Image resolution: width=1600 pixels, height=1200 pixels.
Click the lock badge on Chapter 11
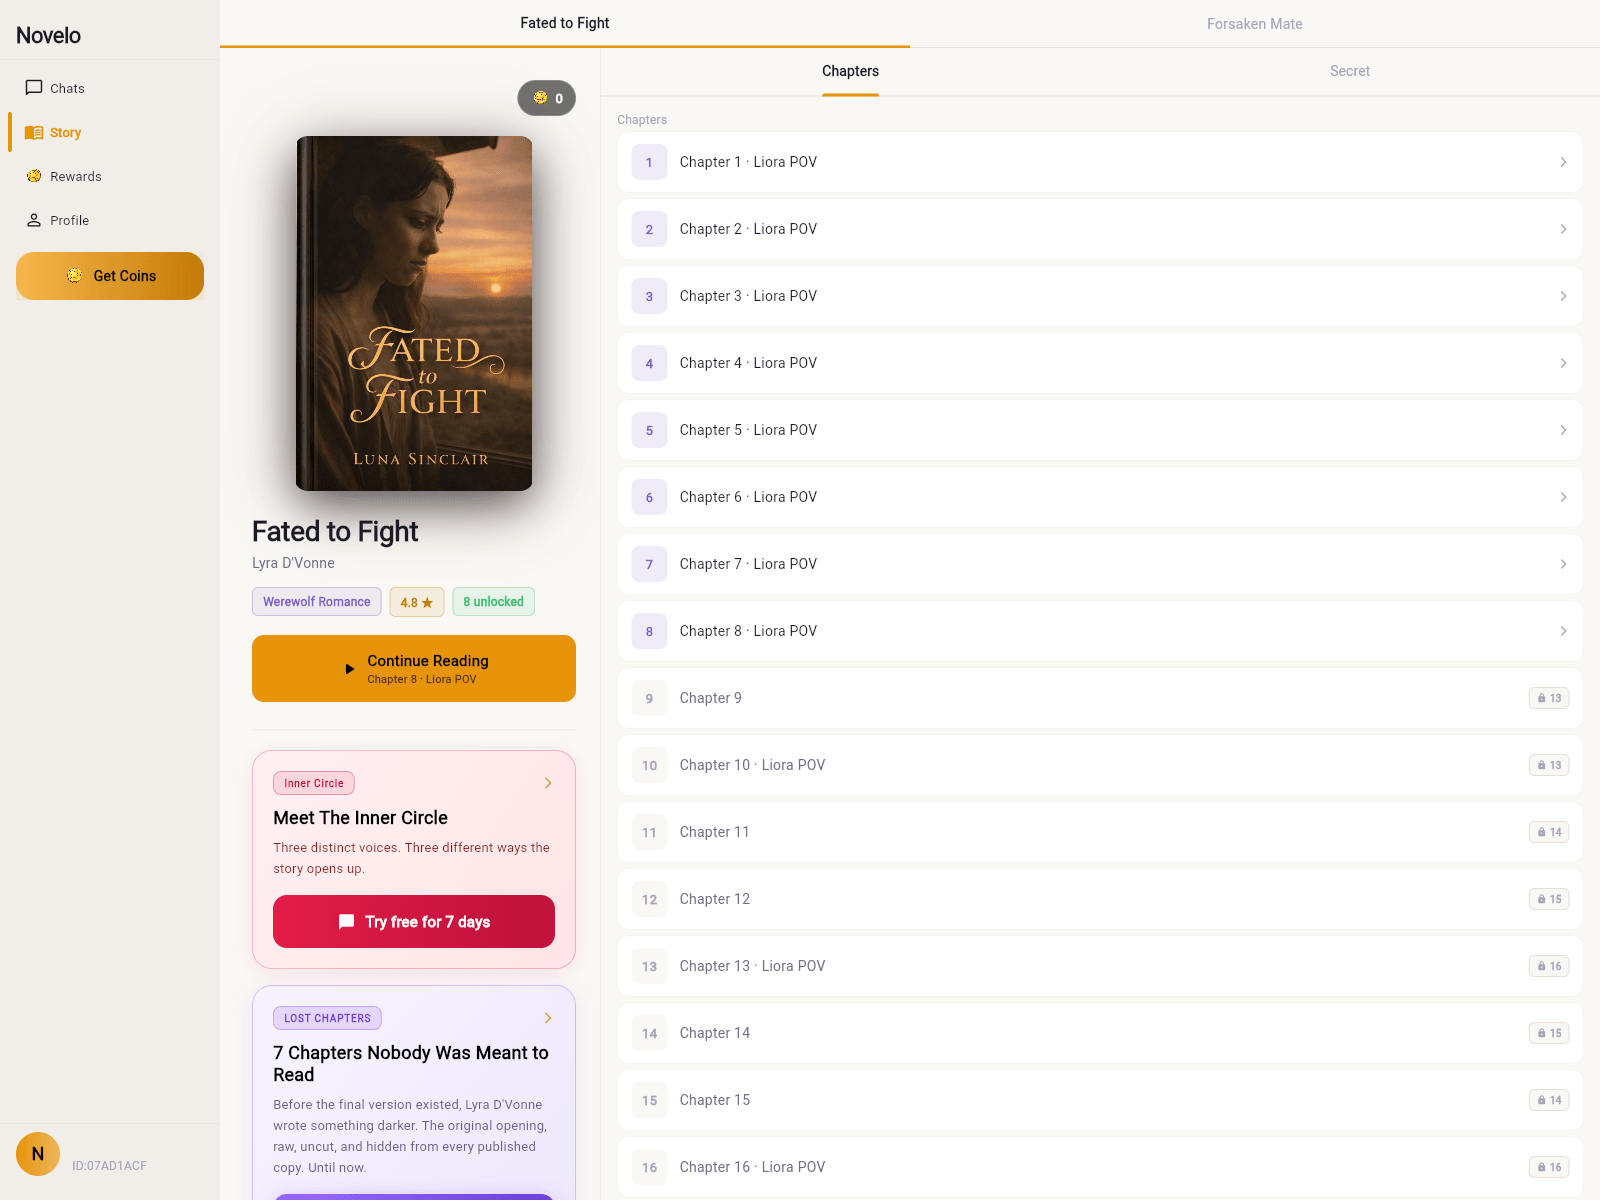[1549, 832]
